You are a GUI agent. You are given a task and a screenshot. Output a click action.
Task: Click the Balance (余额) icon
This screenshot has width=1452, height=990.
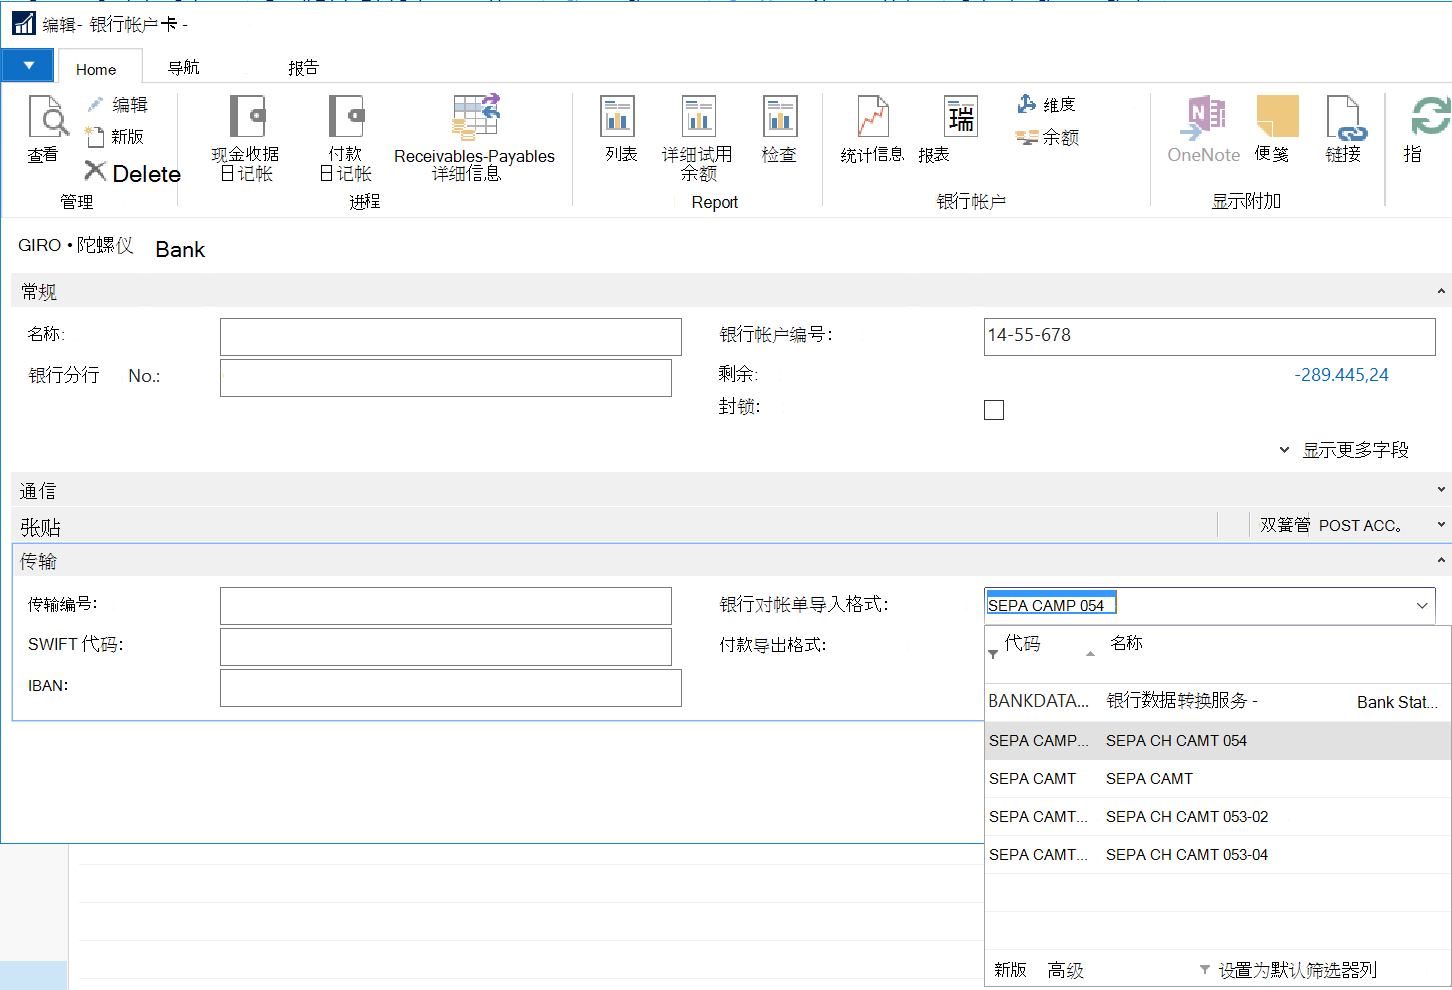[1027, 137]
